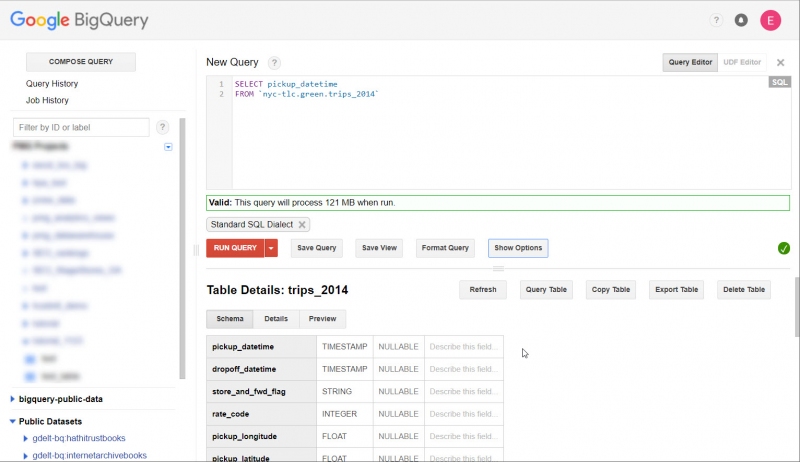Click the Export Table button
Viewport: 800px width, 462px height.
[677, 290]
